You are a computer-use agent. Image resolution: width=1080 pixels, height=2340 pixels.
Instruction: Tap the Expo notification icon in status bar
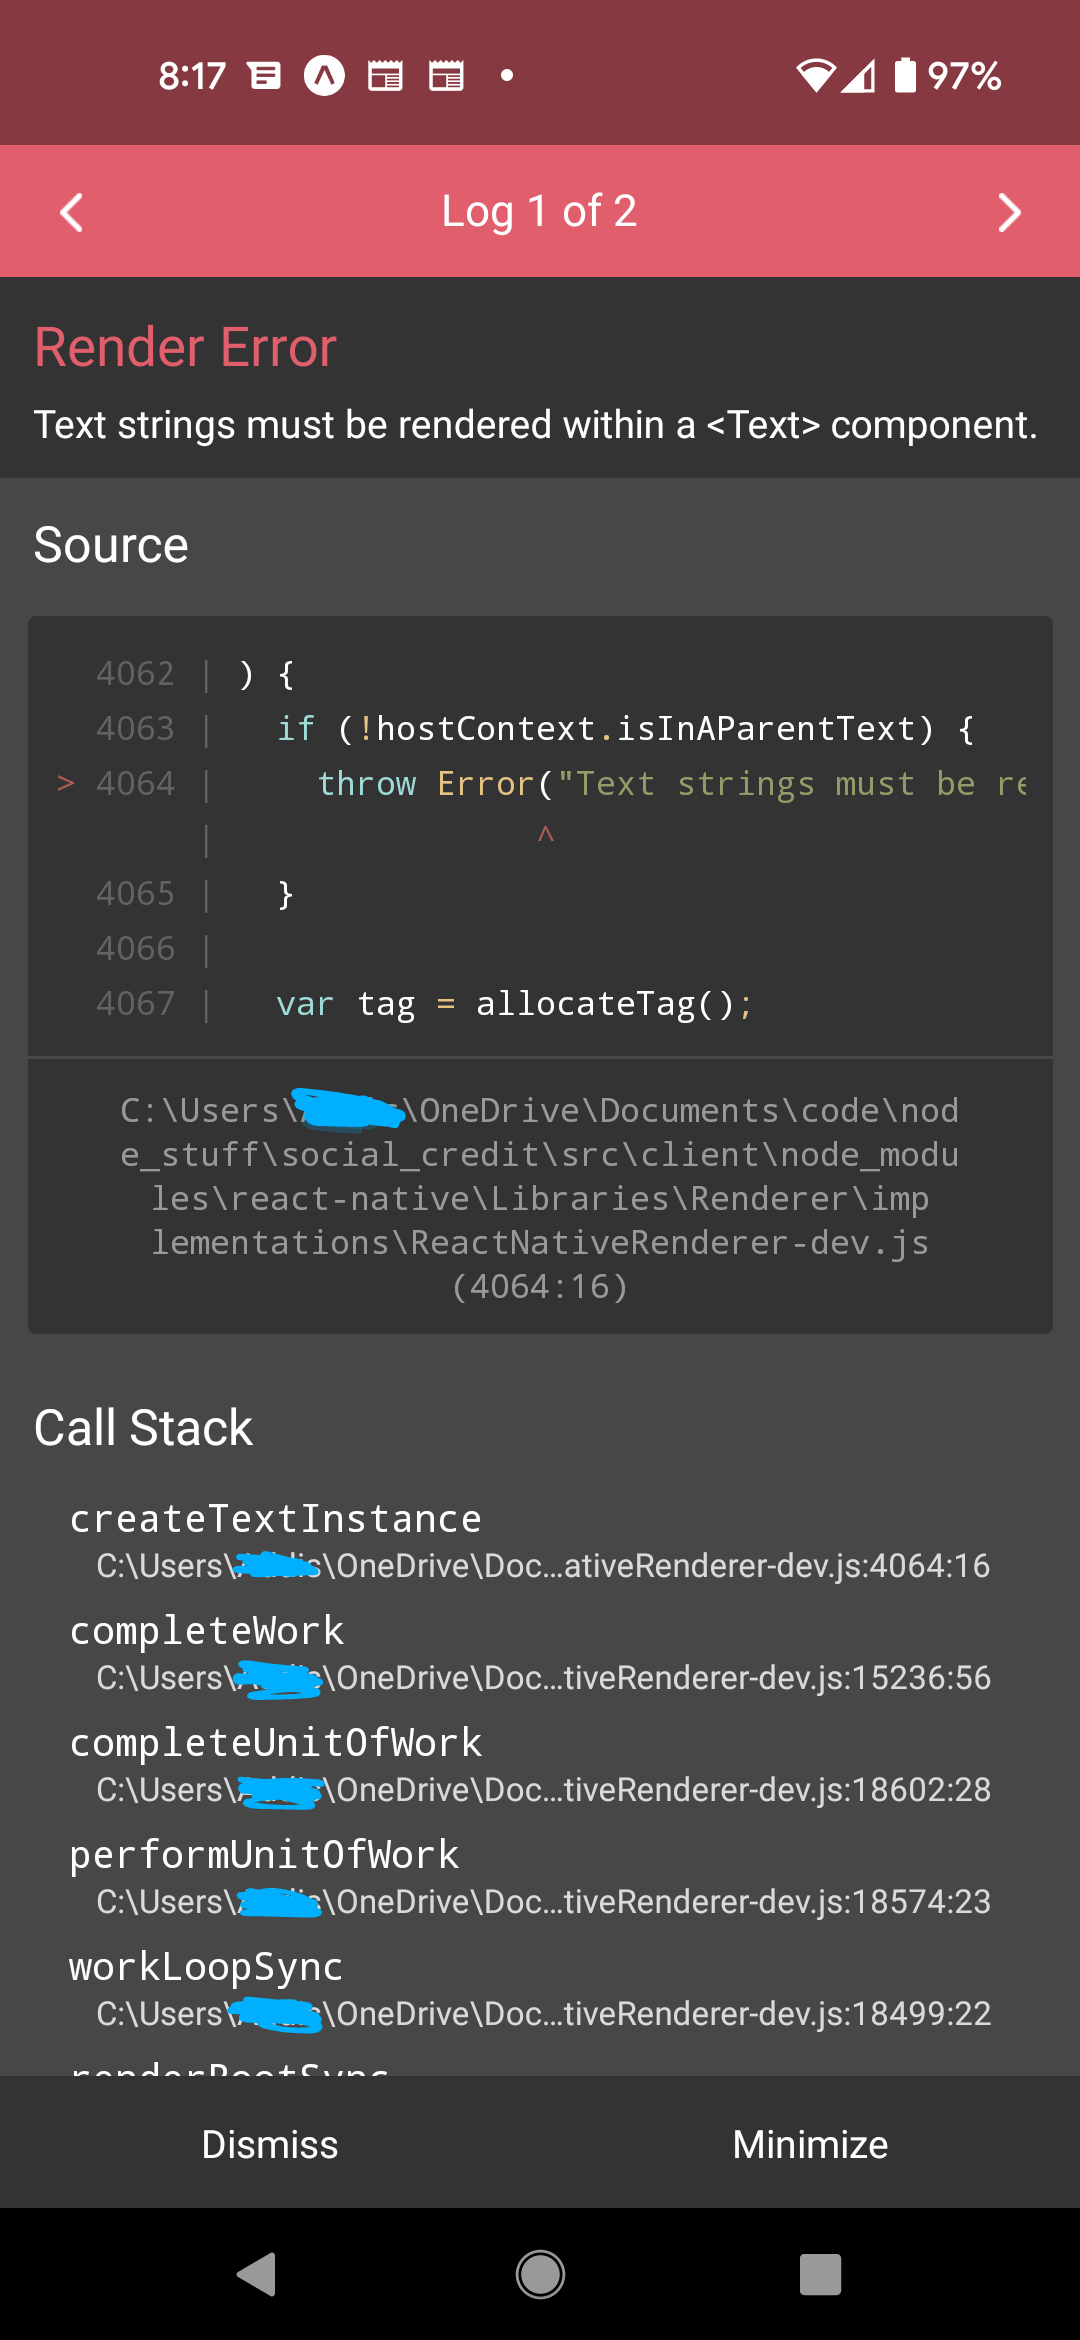tap(324, 73)
